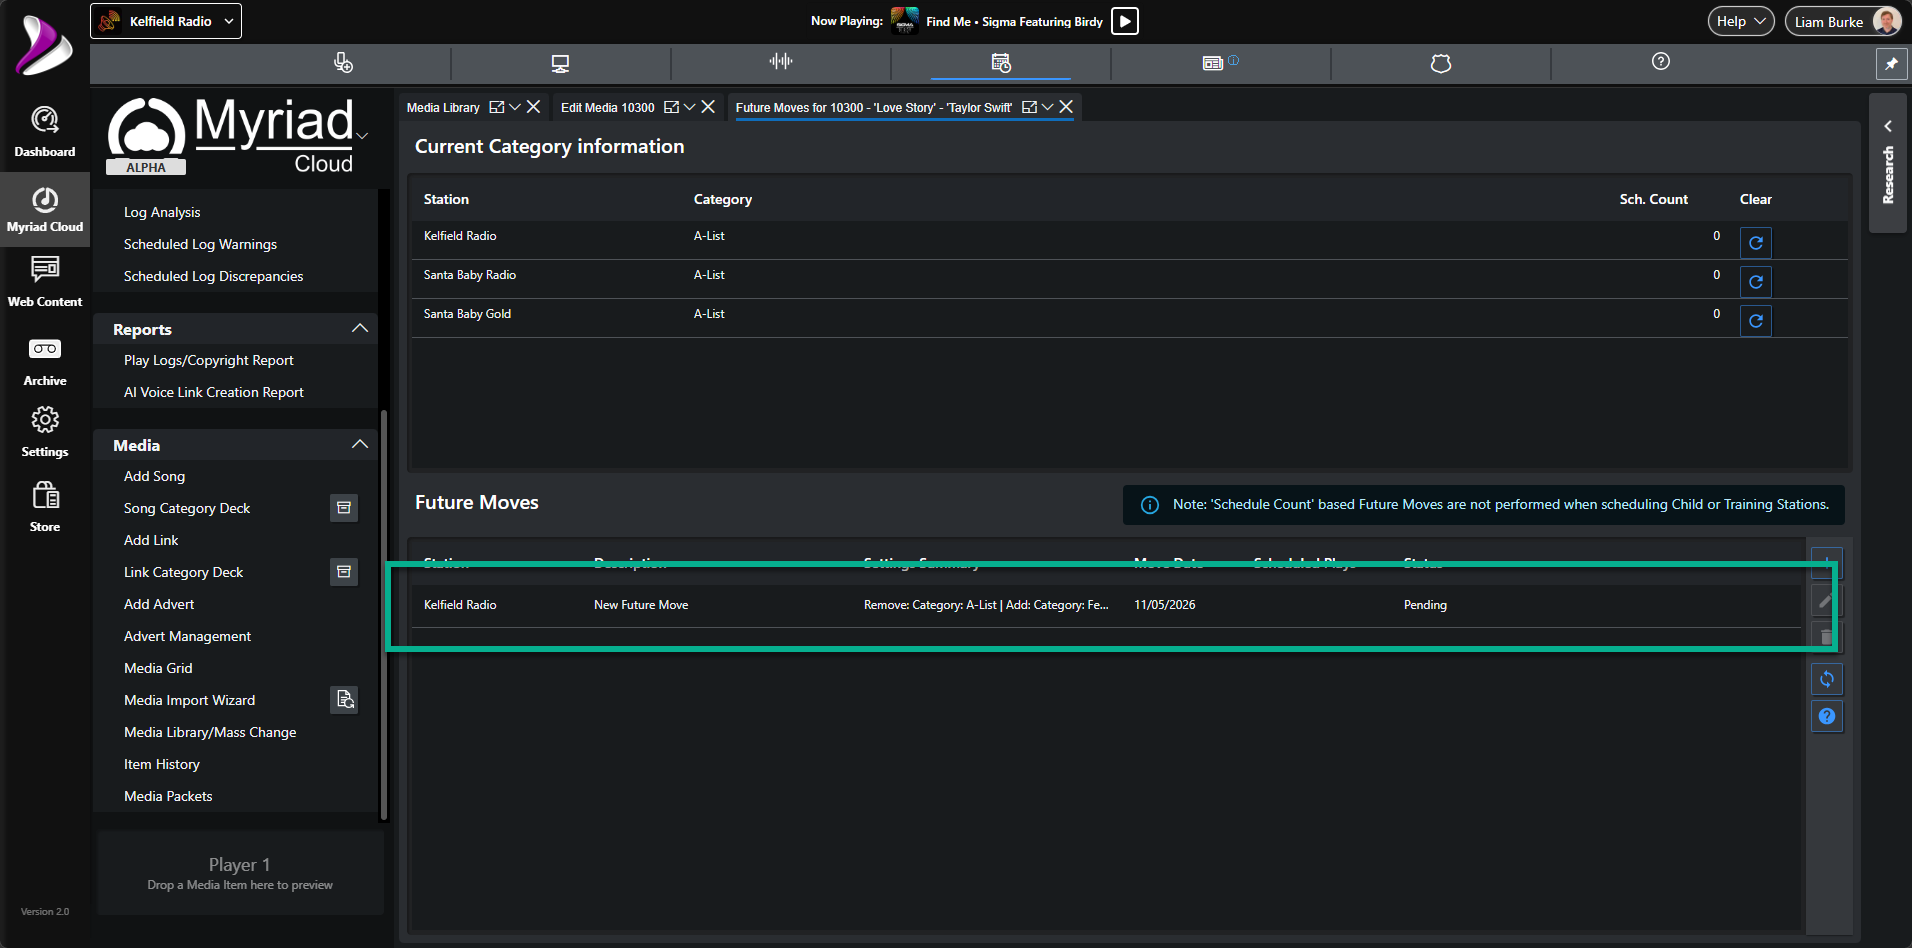Open the Help dropdown menu
This screenshot has width=1912, height=948.
1741,21
